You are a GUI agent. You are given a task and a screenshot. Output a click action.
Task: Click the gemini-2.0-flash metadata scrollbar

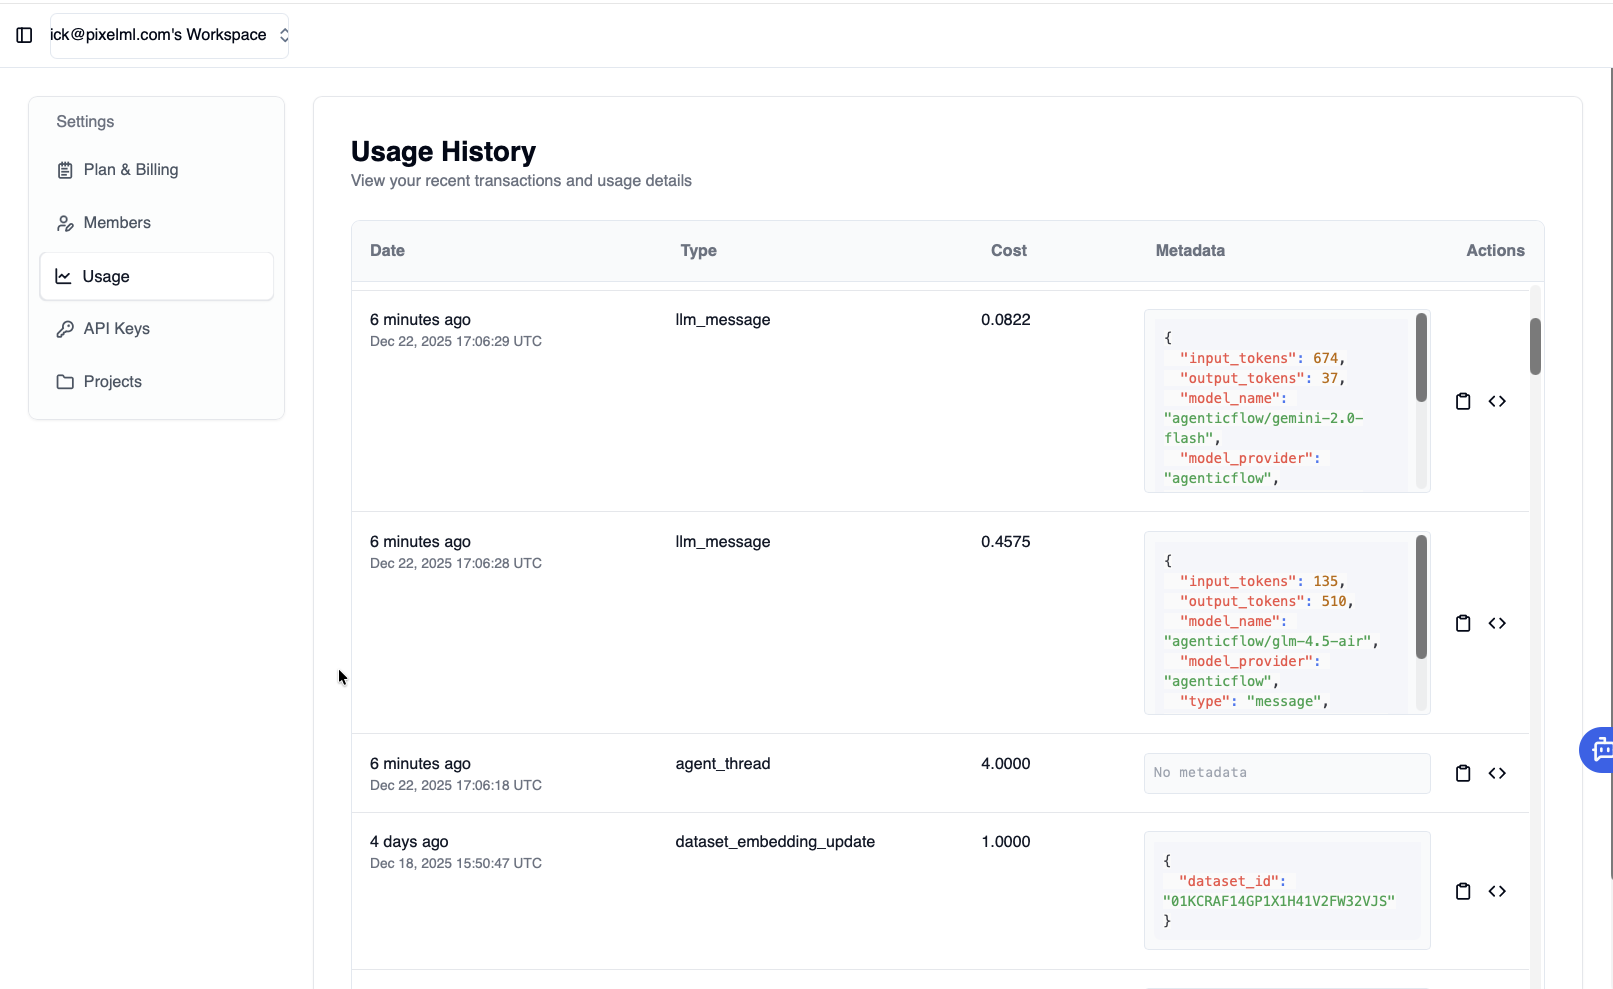coord(1421,358)
